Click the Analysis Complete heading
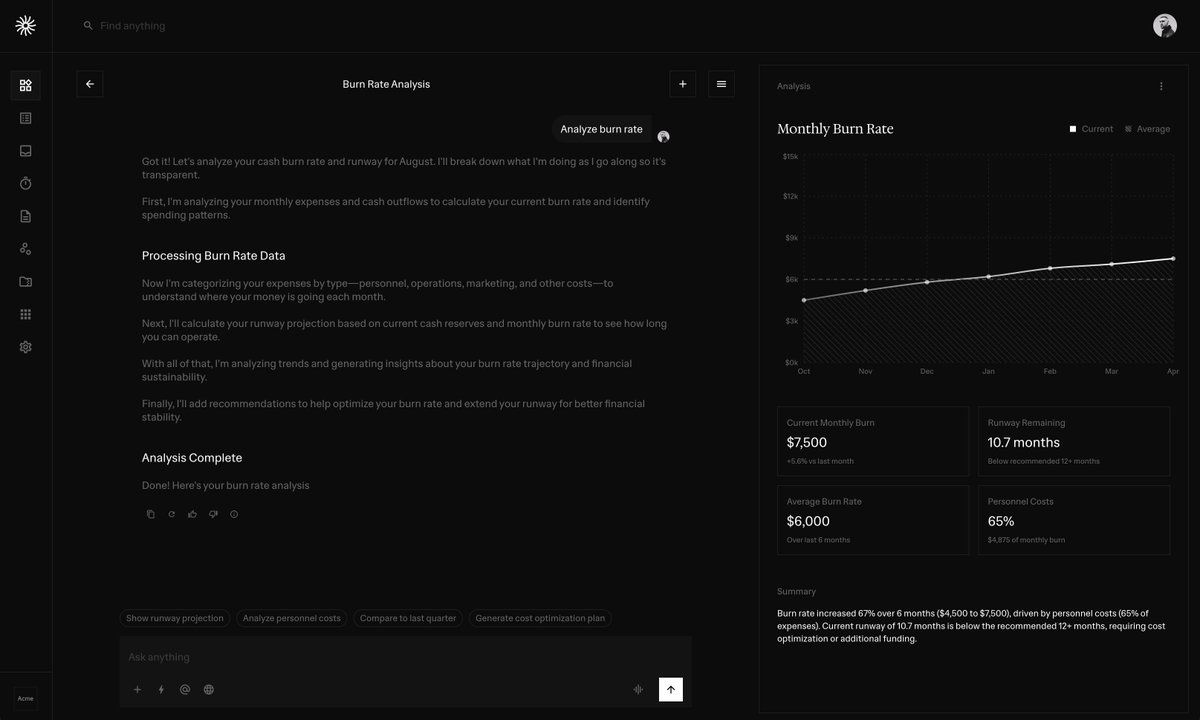Viewport: 1200px width, 720px height. click(x=192, y=458)
